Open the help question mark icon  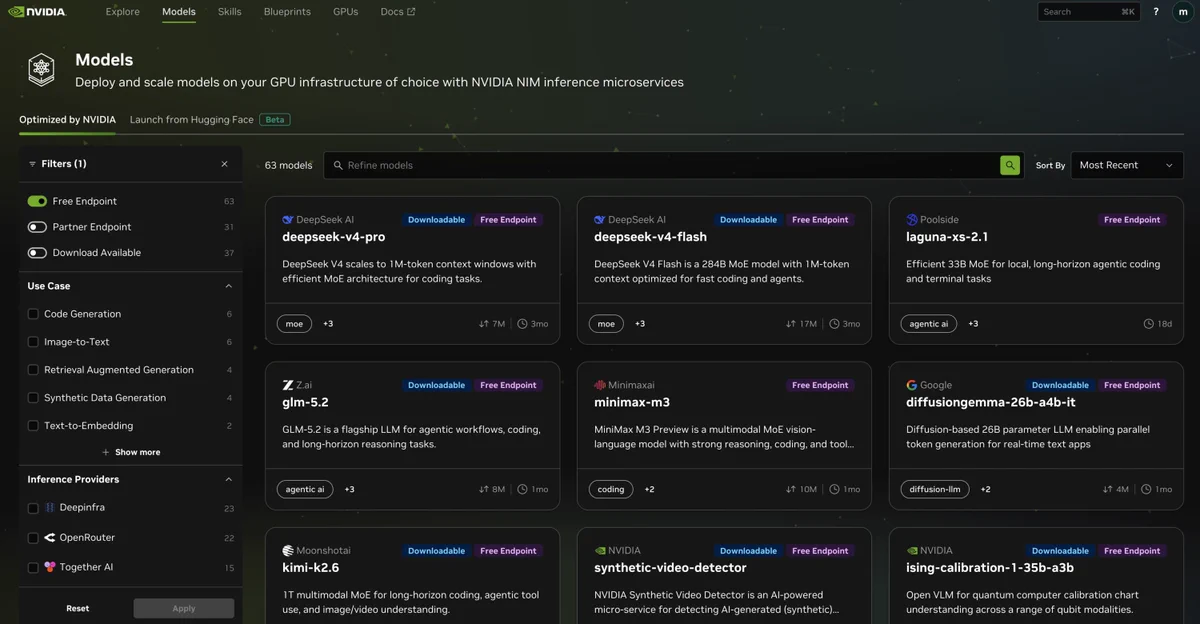click(1156, 12)
